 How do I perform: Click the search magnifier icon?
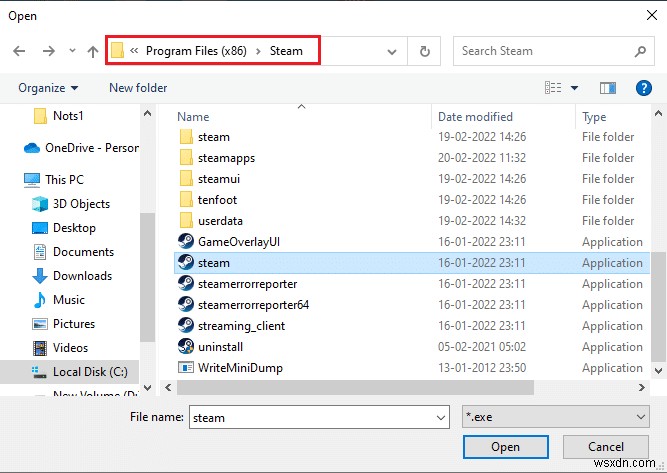point(640,51)
